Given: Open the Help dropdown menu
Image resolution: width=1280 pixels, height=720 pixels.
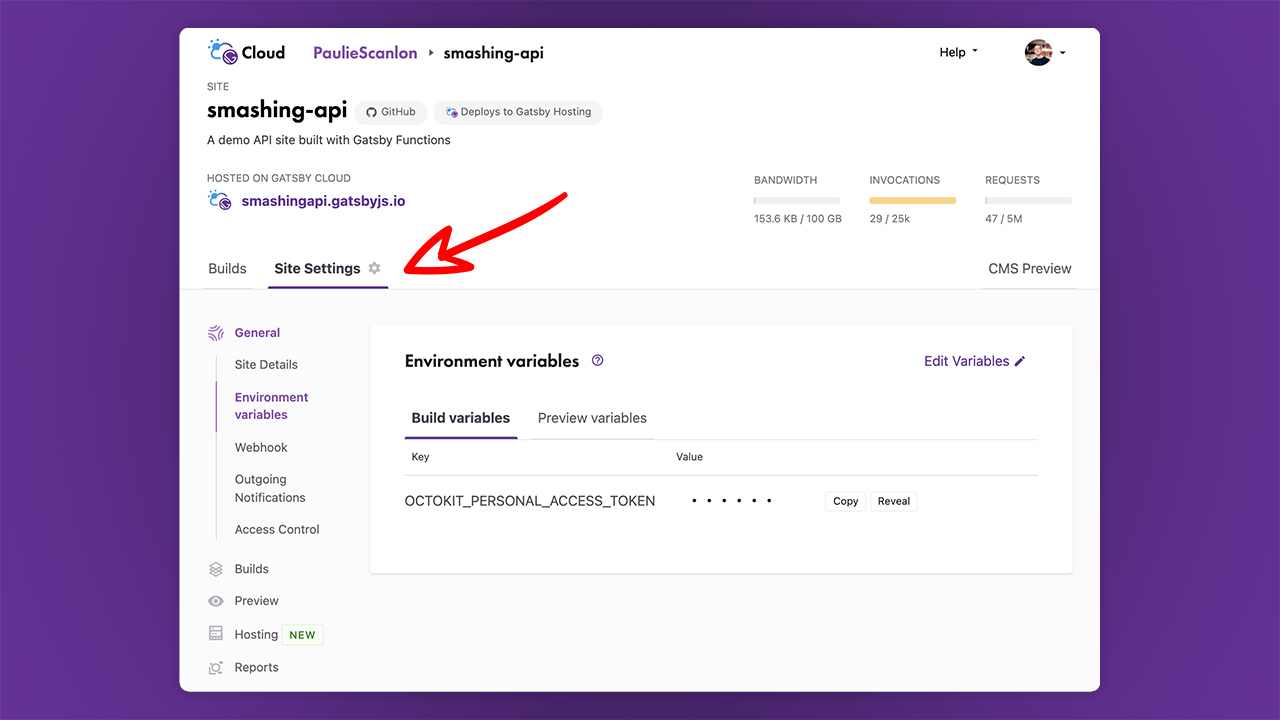Looking at the screenshot, I should (956, 51).
